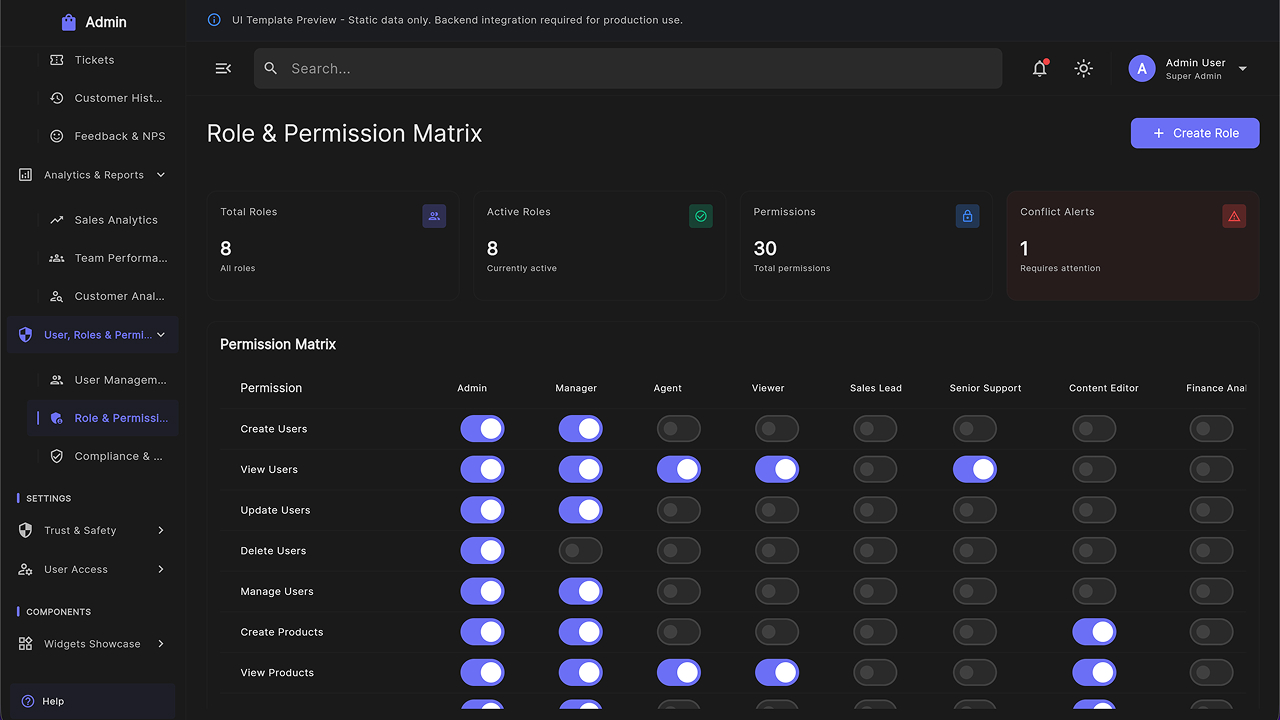Click the Total Roles card icon

coord(434,216)
